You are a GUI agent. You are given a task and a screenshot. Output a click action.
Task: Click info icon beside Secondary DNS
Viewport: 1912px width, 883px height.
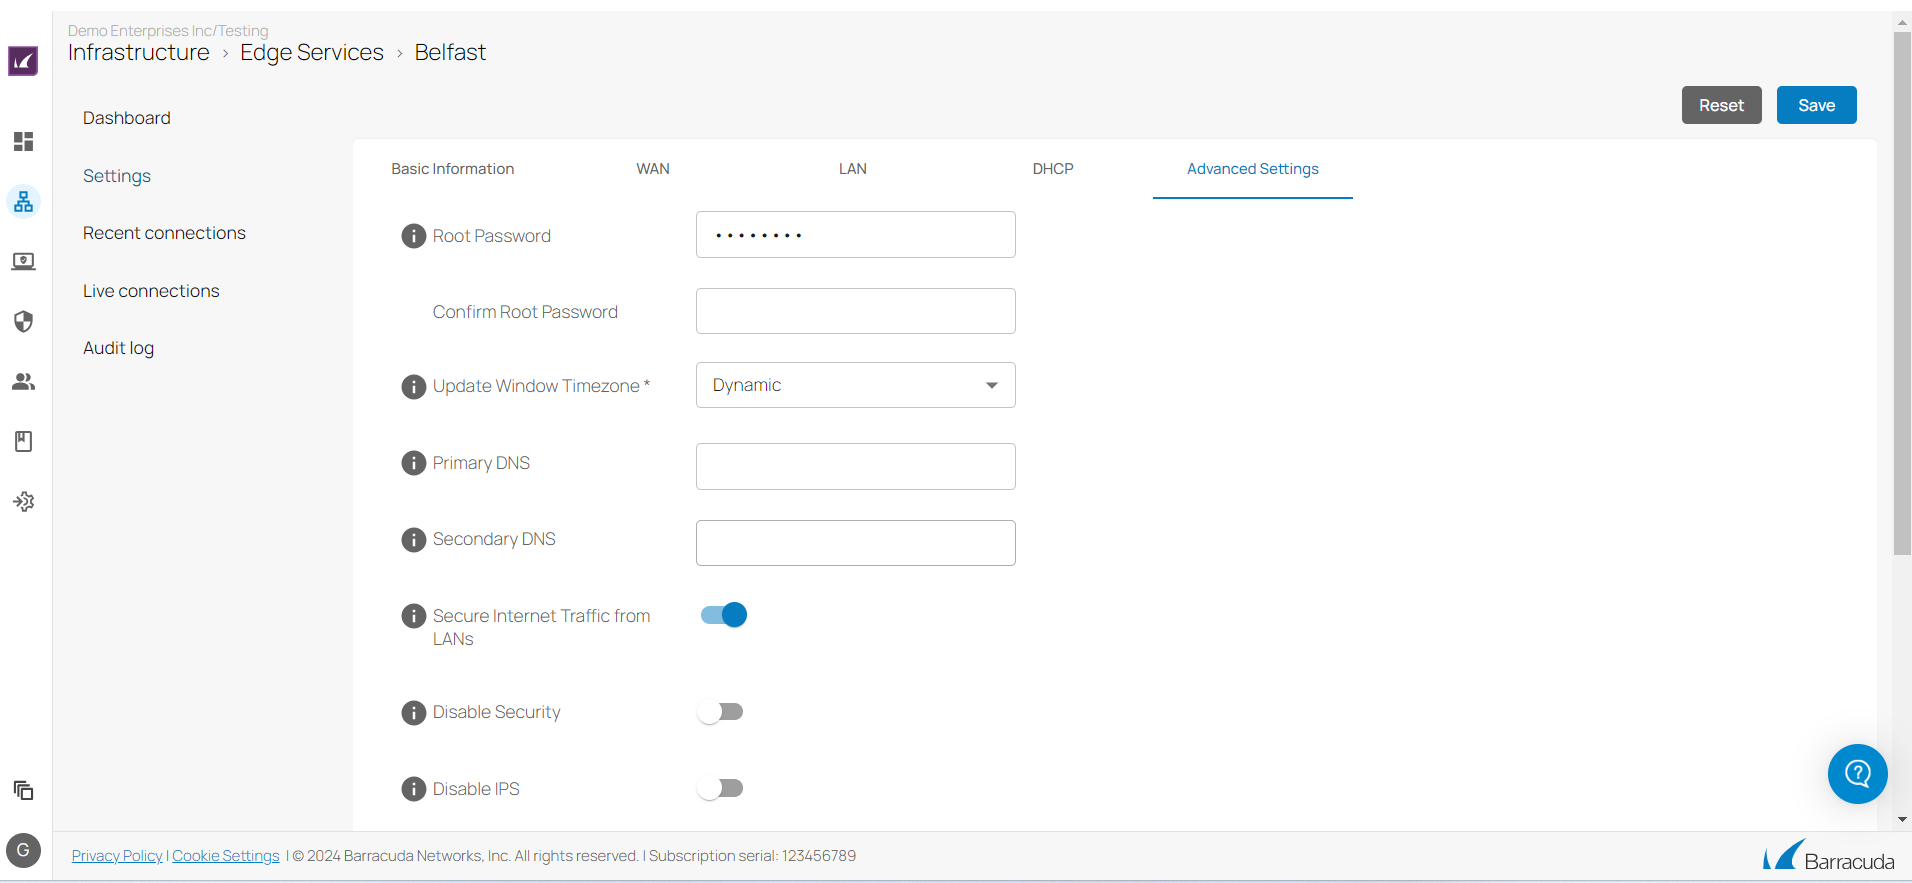tap(413, 540)
